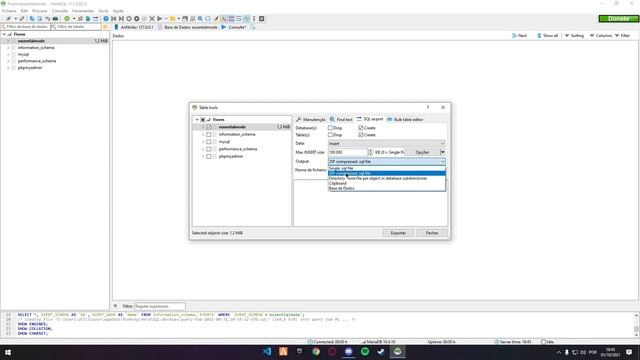Open Spotify from taskbar
640x360 pixels.
coord(365,351)
